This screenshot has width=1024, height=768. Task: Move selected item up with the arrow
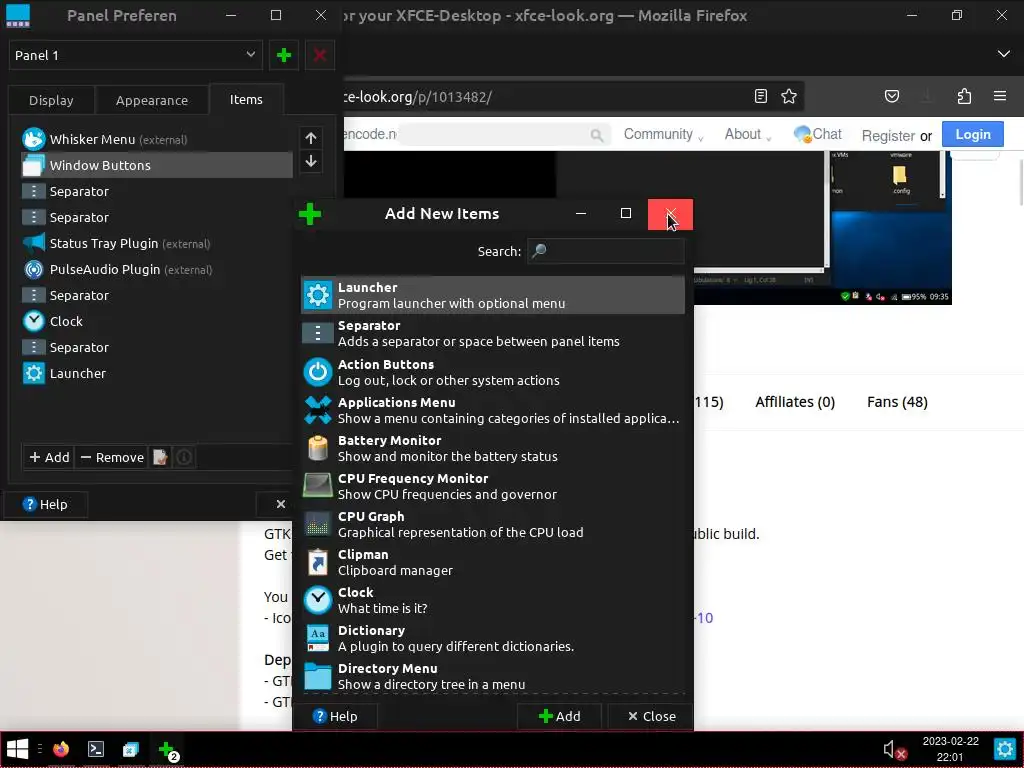pyautogui.click(x=311, y=138)
